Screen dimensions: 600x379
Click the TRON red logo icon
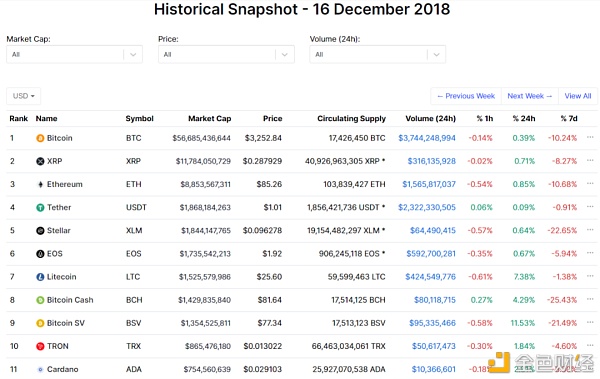pyautogui.click(x=40, y=346)
